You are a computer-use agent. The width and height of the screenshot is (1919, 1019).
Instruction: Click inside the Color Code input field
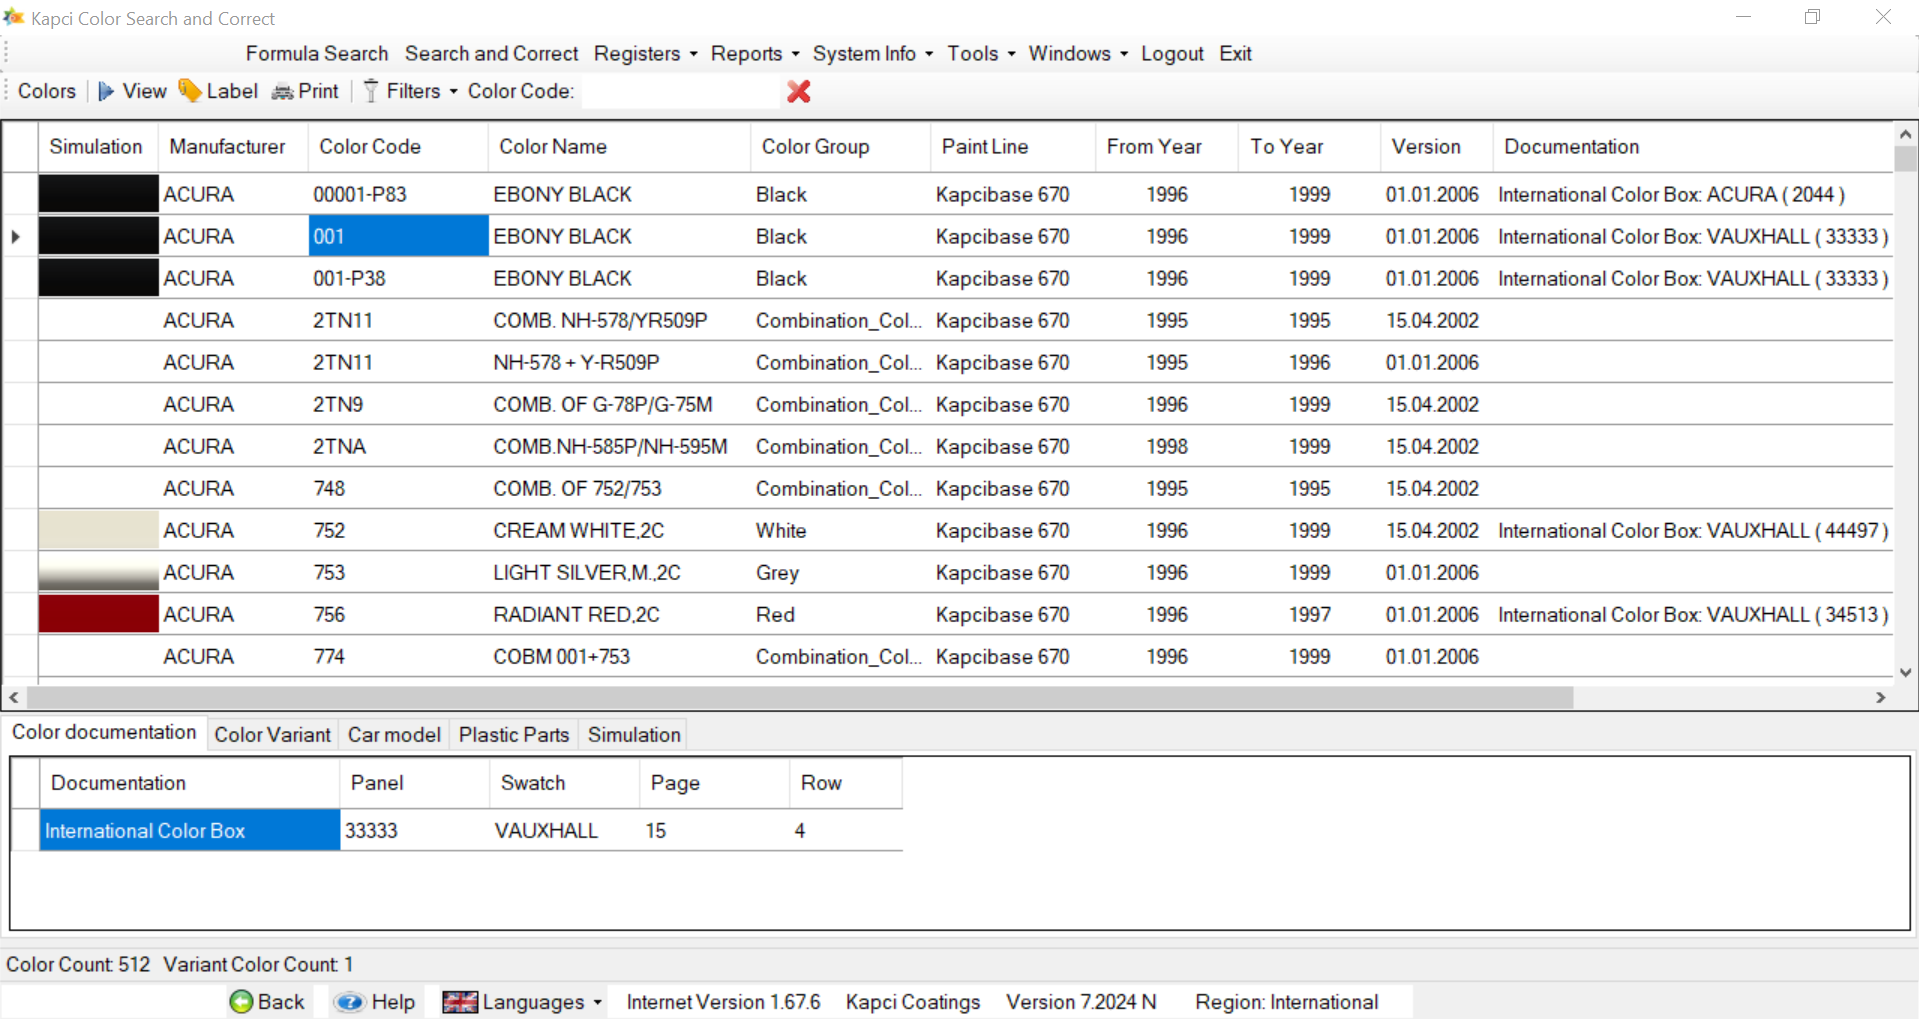(680, 91)
